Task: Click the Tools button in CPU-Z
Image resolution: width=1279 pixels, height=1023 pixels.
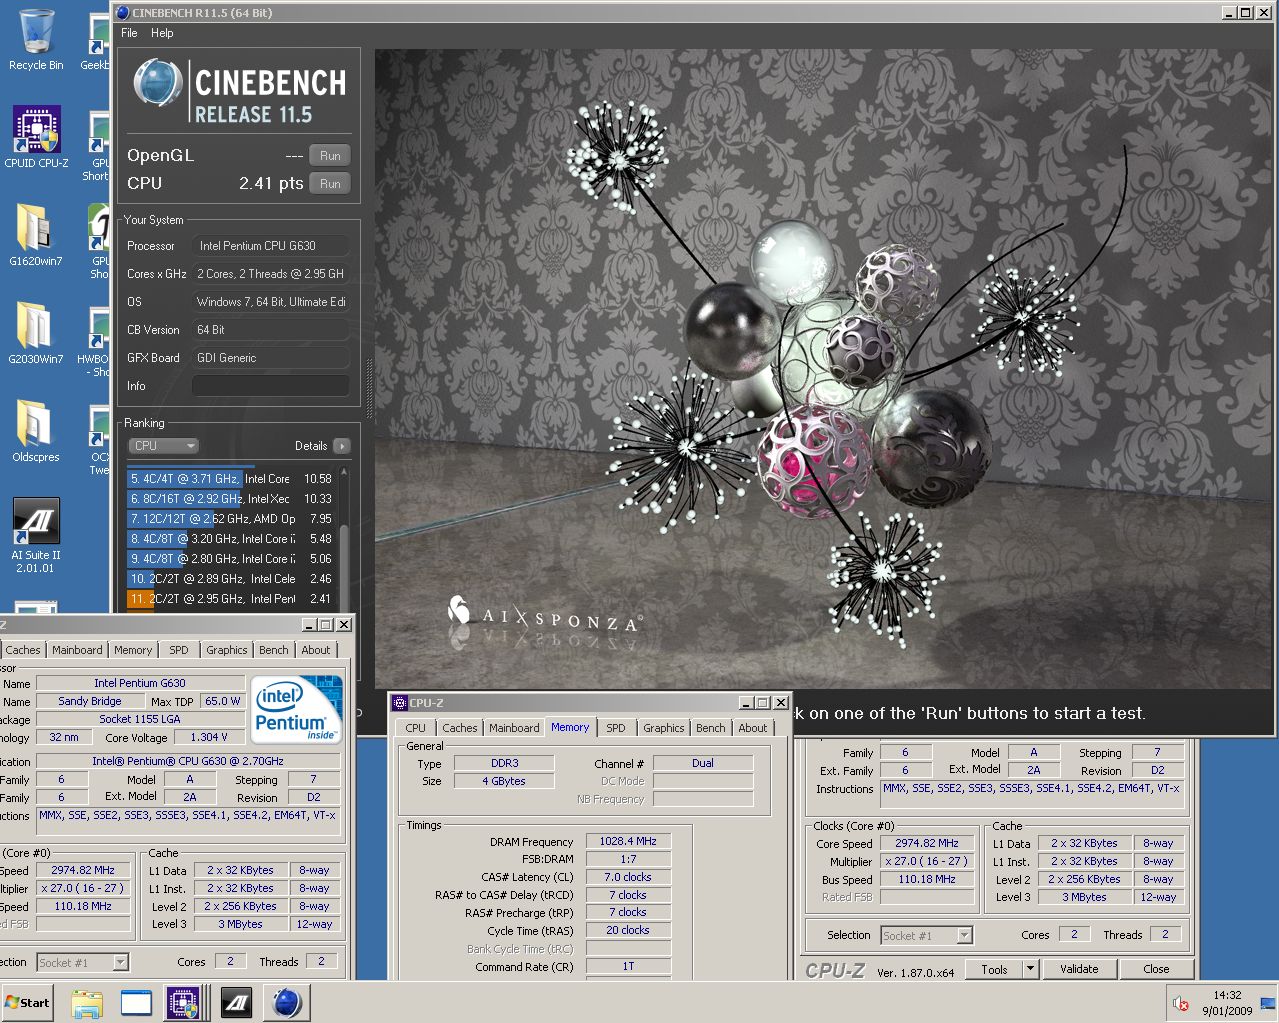Action: click(995, 969)
